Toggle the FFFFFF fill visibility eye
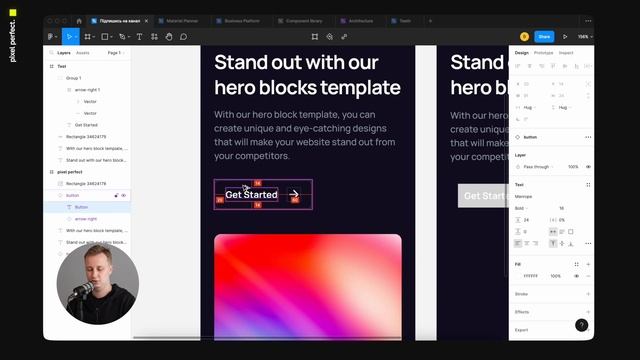Image resolution: width=640 pixels, height=360 pixels. click(x=576, y=276)
